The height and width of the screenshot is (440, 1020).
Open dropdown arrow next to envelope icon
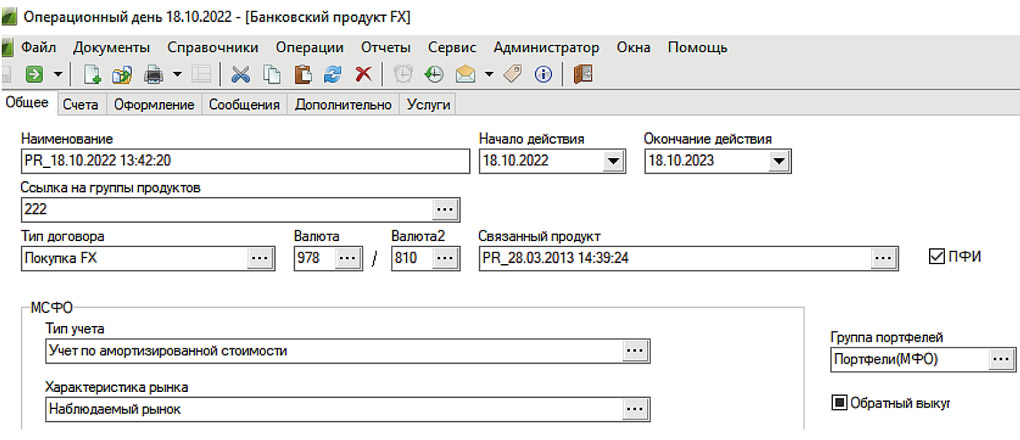[x=489, y=74]
